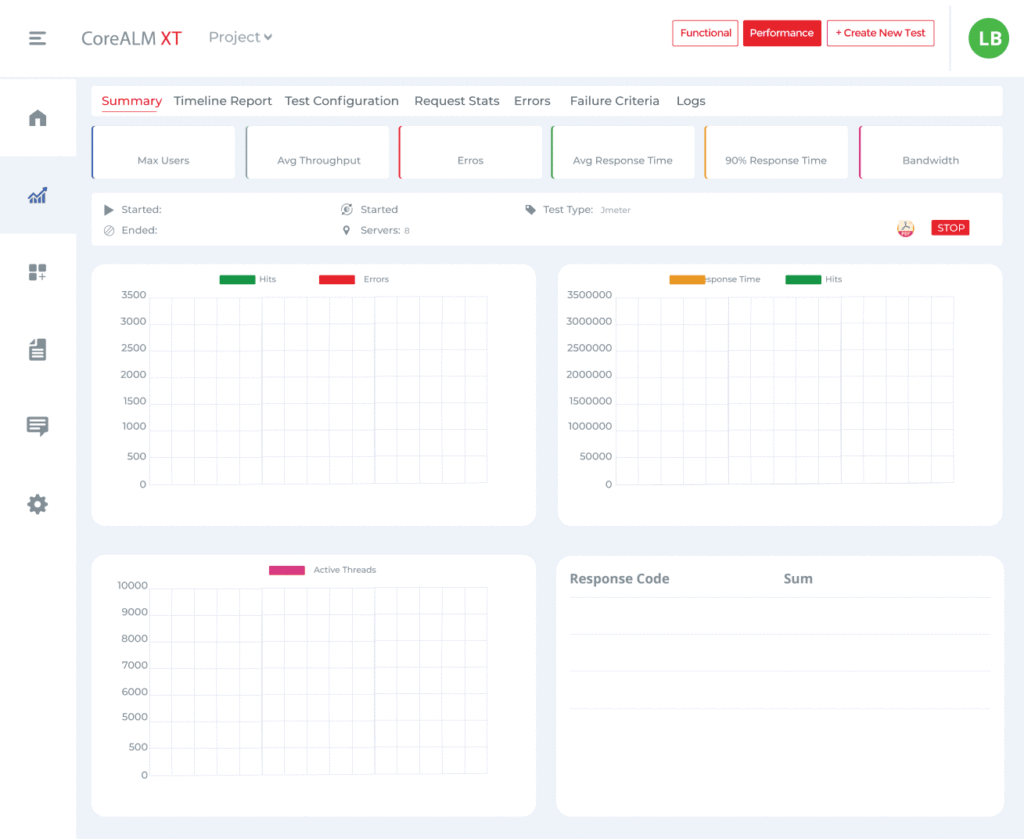The width and height of the screenshot is (1024, 839).
Task: Export the report as PDF
Action: click(x=905, y=228)
